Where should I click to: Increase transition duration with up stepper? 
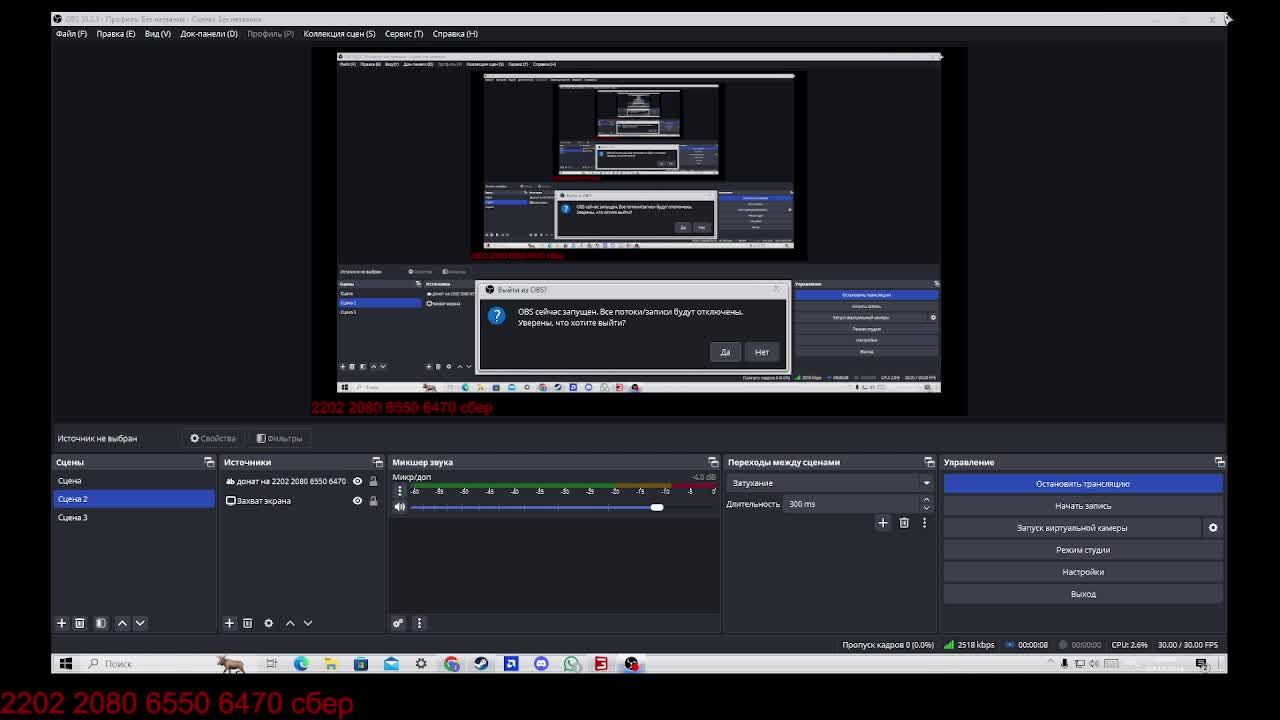click(926, 500)
